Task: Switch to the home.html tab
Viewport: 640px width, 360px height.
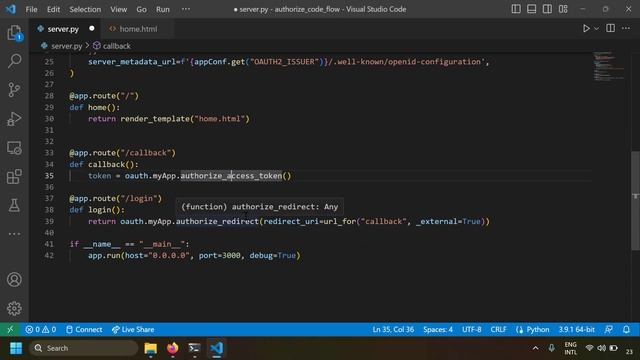Action: (138, 29)
